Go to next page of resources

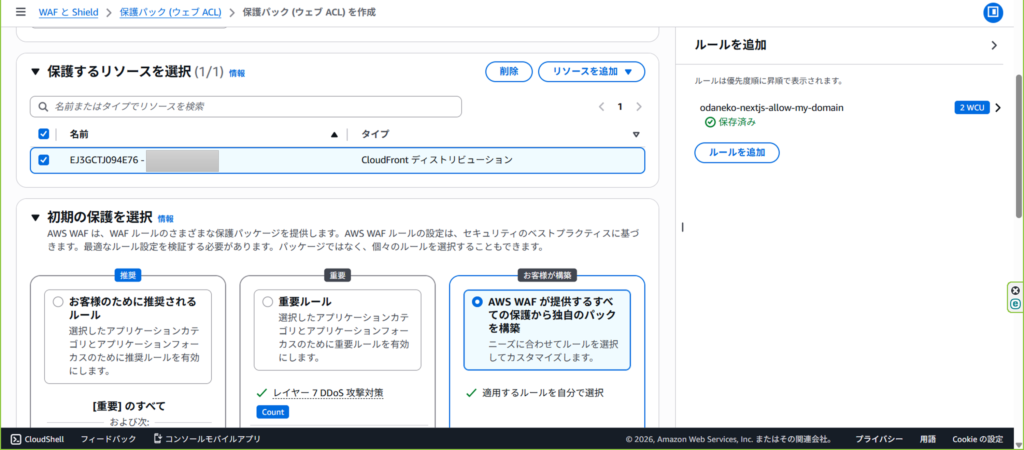639,106
